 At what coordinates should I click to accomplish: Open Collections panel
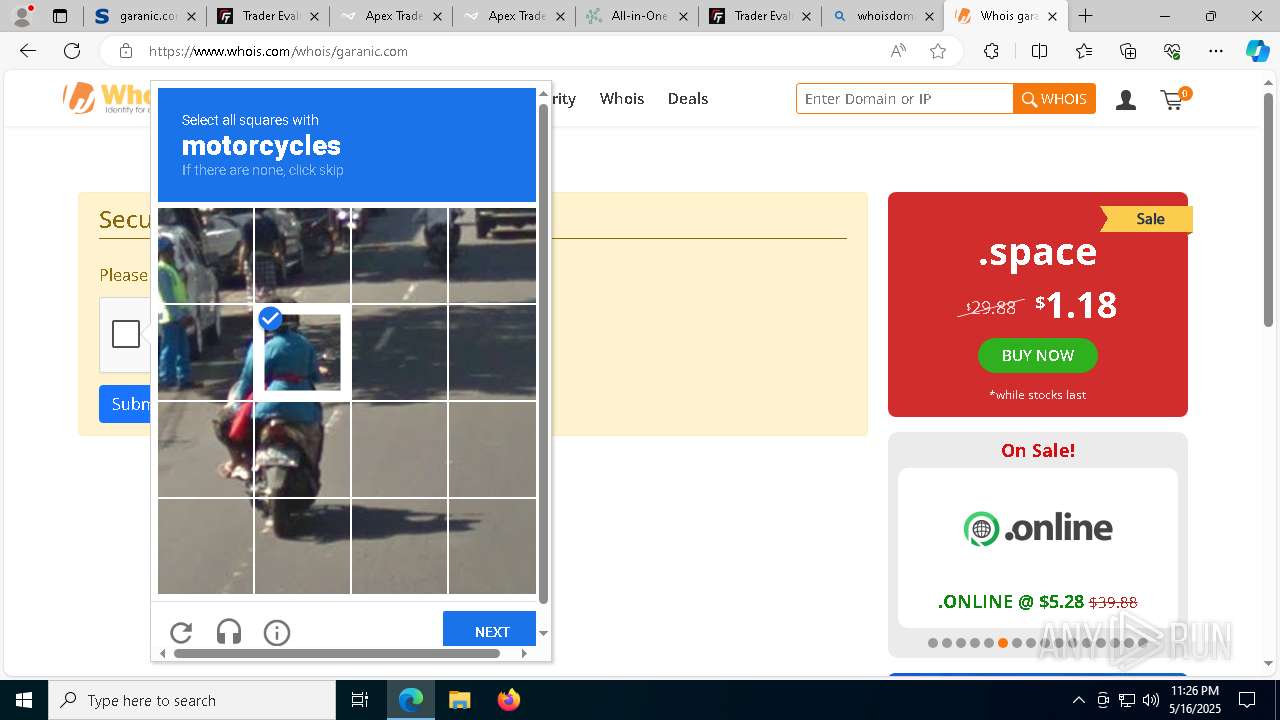point(1128,51)
